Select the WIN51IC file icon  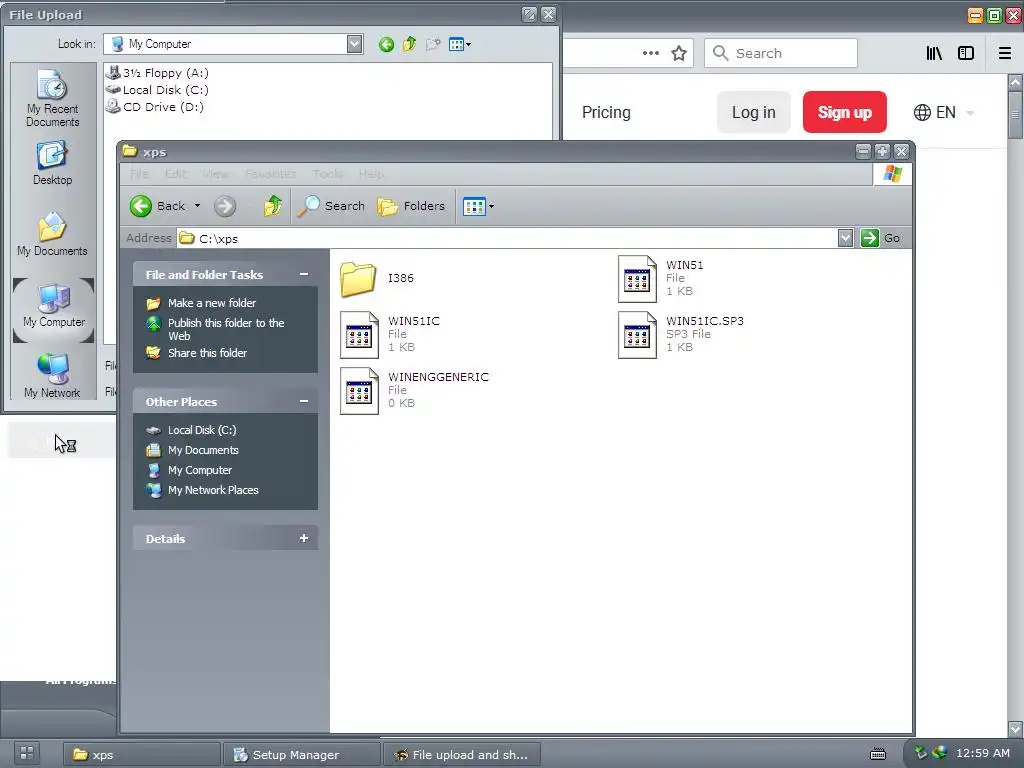coord(359,335)
